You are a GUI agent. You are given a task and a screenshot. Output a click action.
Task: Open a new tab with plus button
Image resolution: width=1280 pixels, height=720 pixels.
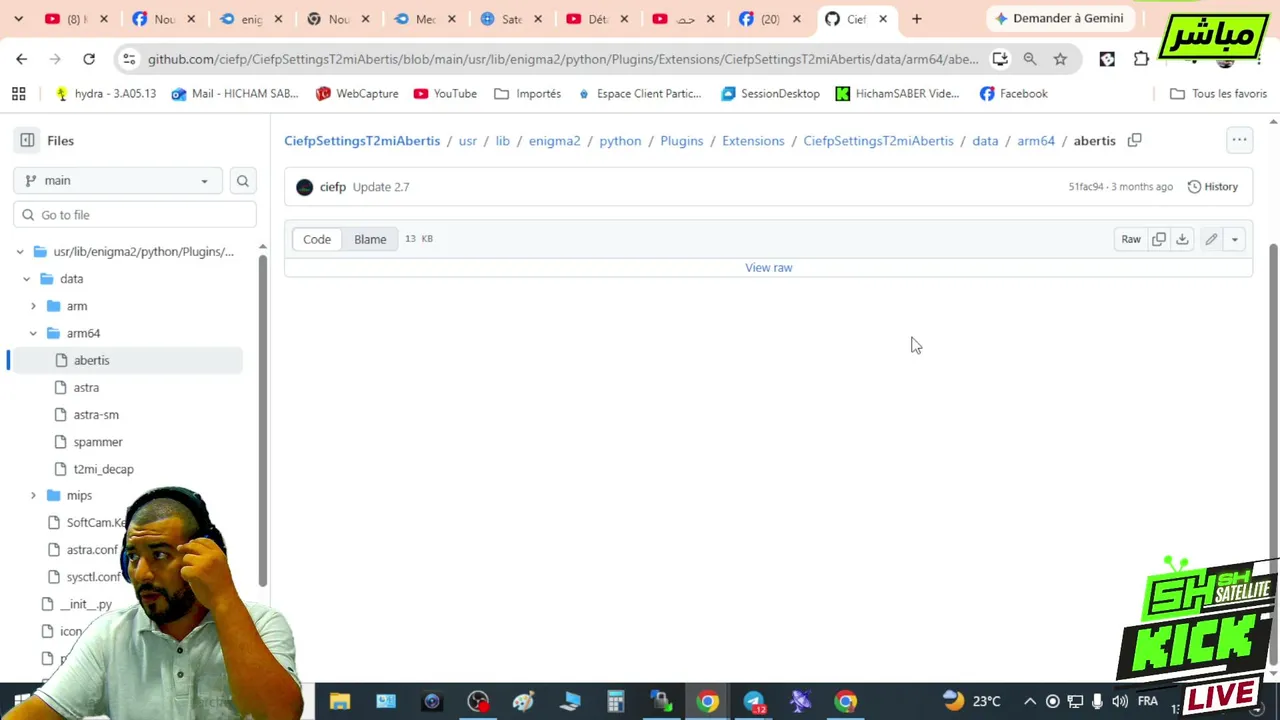click(x=916, y=19)
